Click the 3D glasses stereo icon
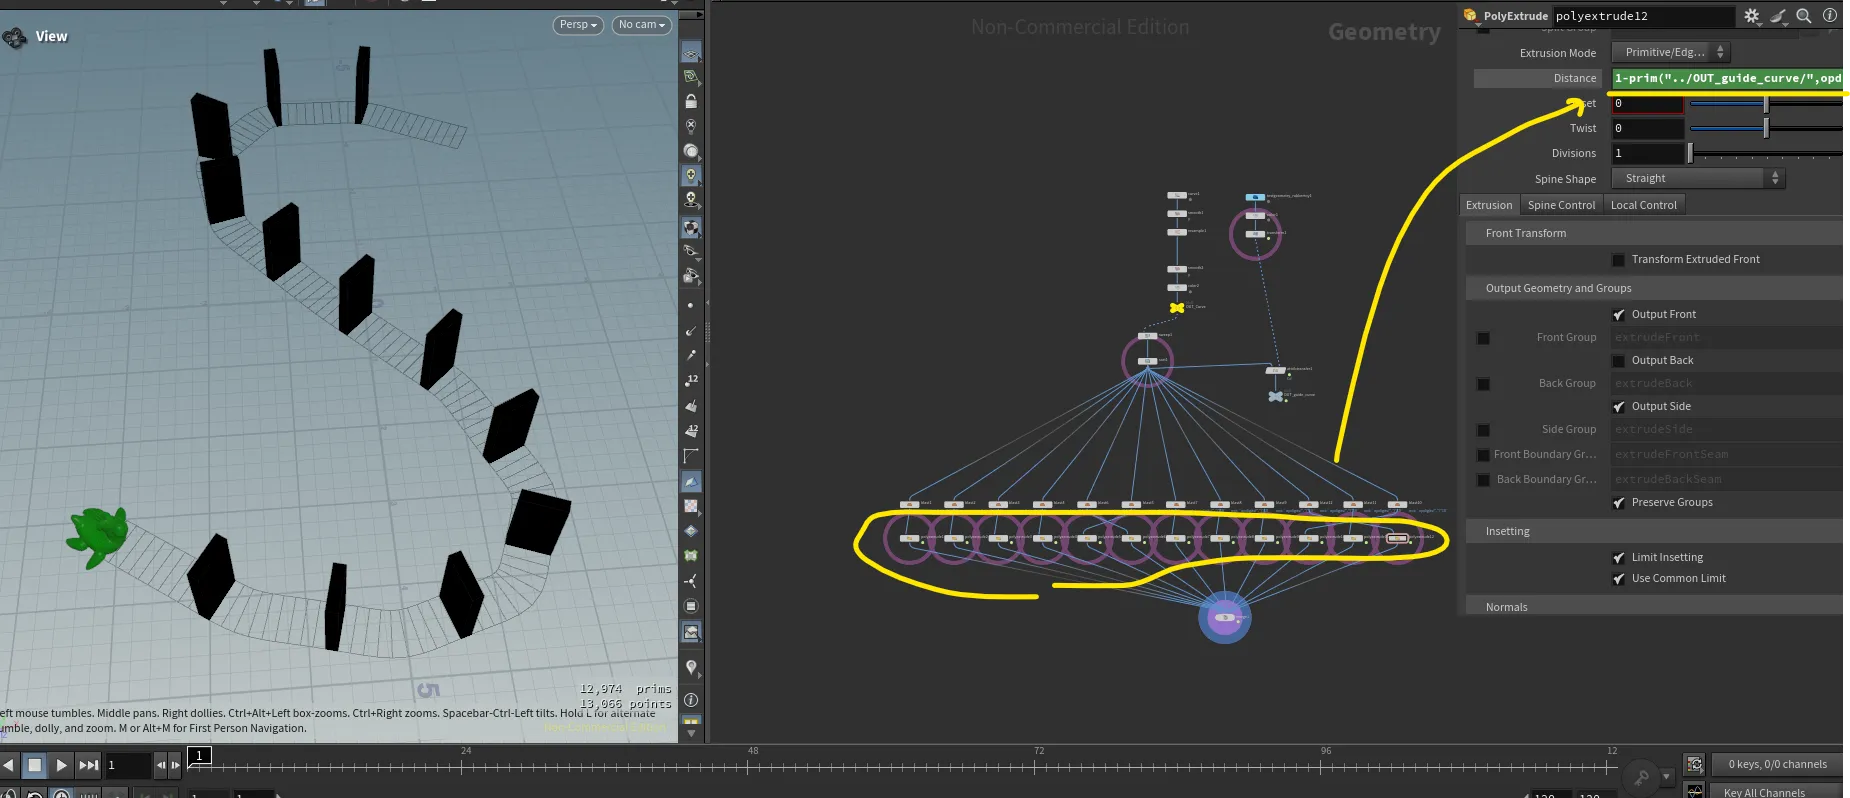 pyautogui.click(x=691, y=251)
